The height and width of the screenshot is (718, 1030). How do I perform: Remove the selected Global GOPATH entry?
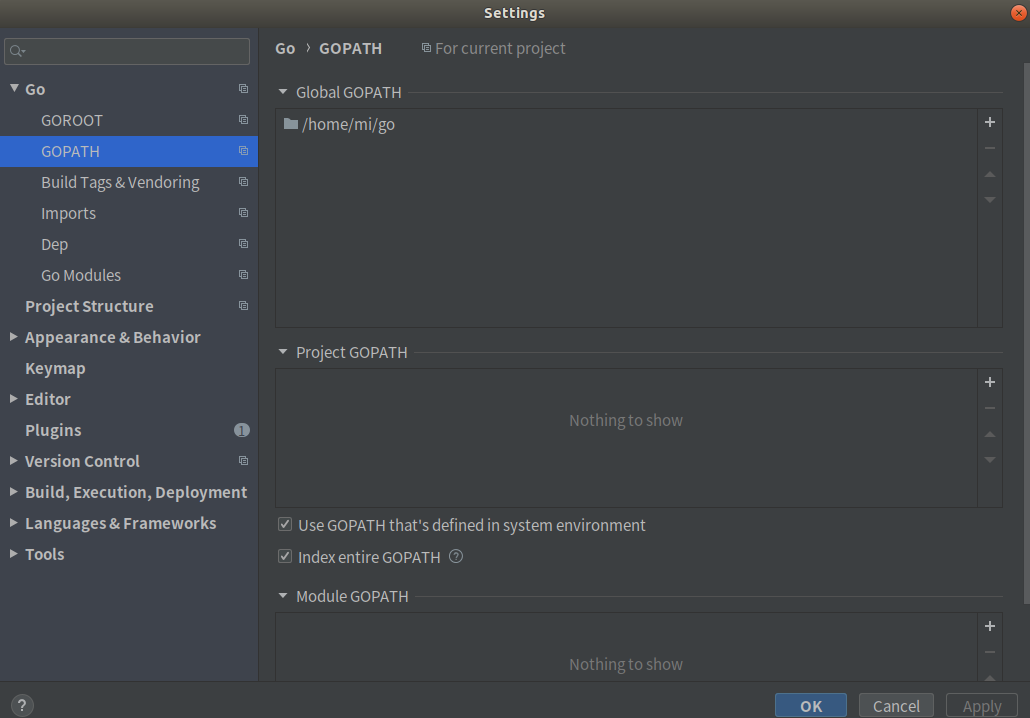click(989, 148)
